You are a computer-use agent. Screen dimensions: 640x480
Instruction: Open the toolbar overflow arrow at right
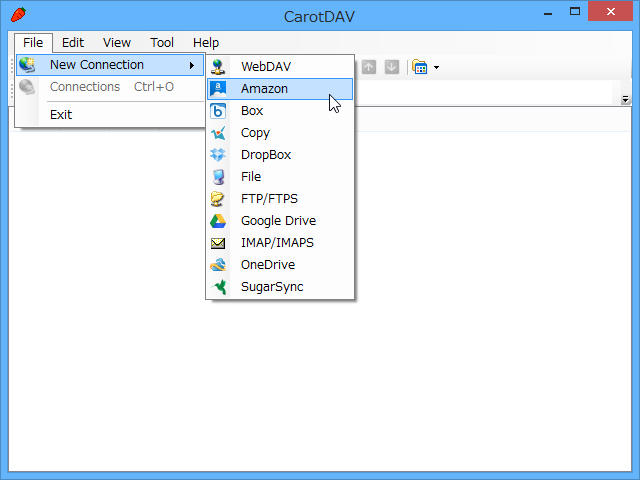coord(625,99)
